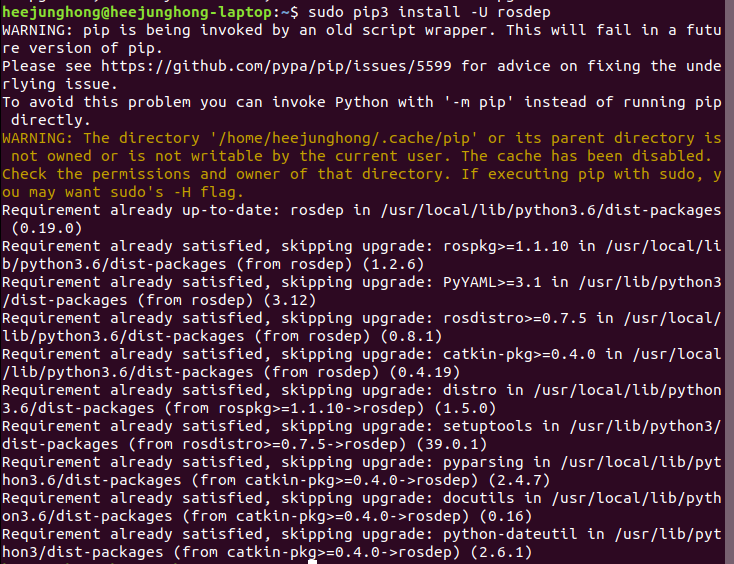Click the python-dateutil version '(2.6.1)'
The height and width of the screenshot is (564, 734).
click(501, 552)
